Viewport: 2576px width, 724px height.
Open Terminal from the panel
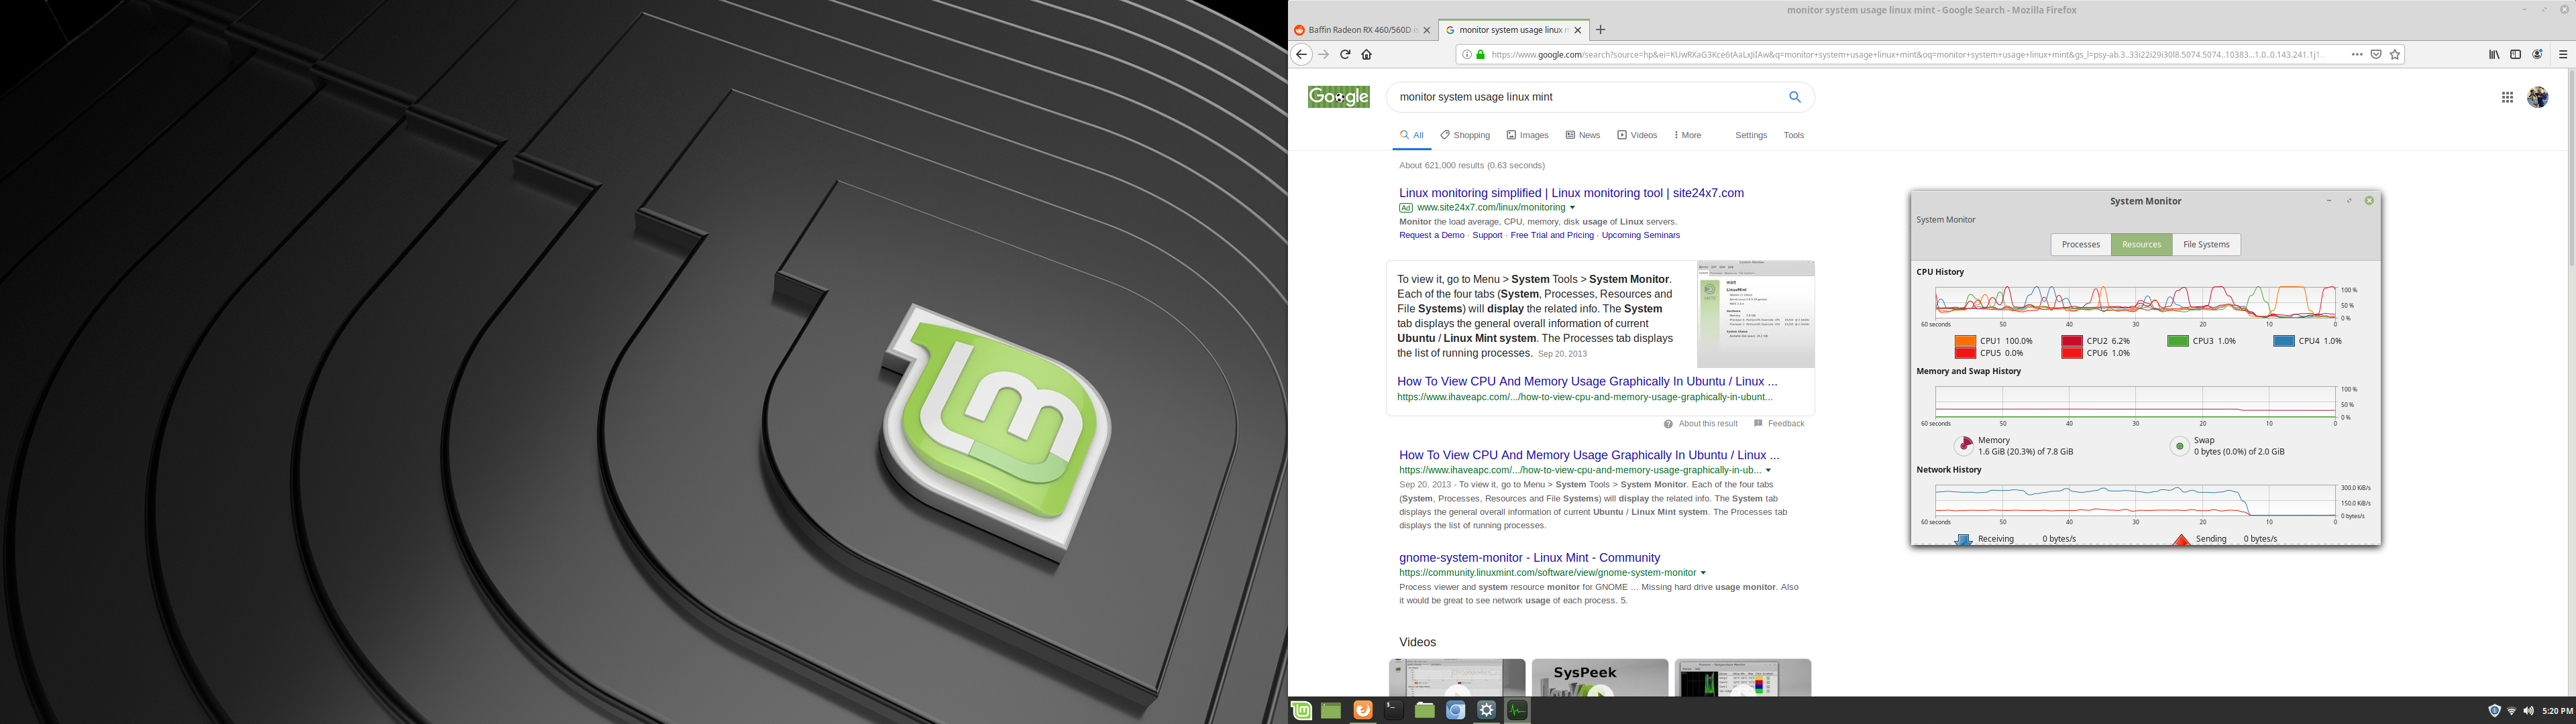point(1394,710)
